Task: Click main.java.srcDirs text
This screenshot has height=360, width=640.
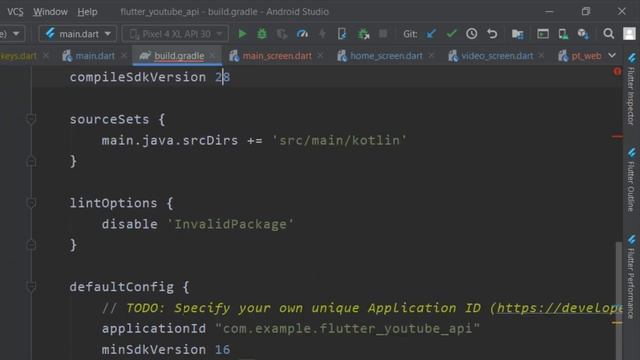Action: tap(170, 140)
